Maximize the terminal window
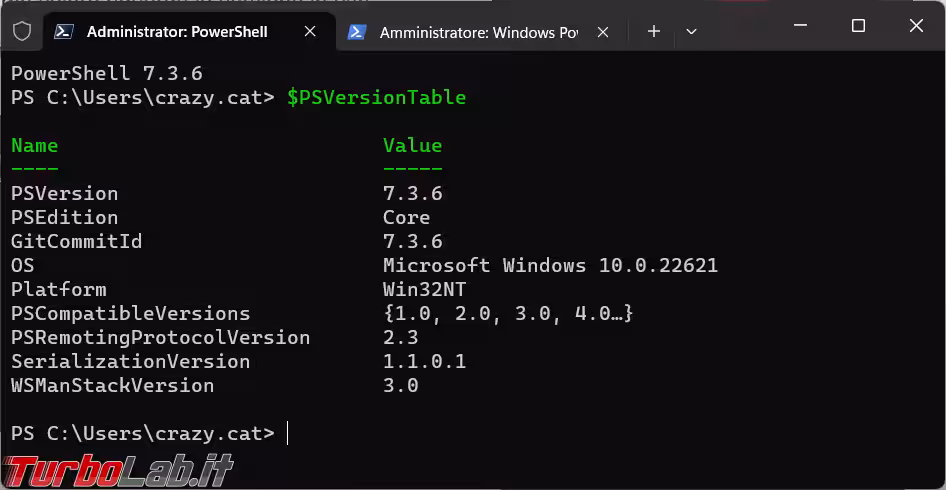Image resolution: width=946 pixels, height=490 pixels. coord(858,26)
